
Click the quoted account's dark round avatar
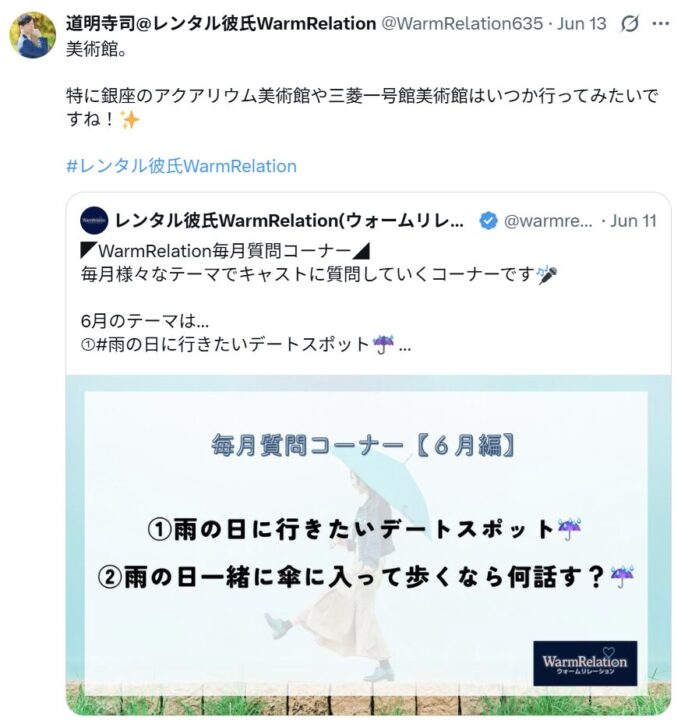(94, 221)
